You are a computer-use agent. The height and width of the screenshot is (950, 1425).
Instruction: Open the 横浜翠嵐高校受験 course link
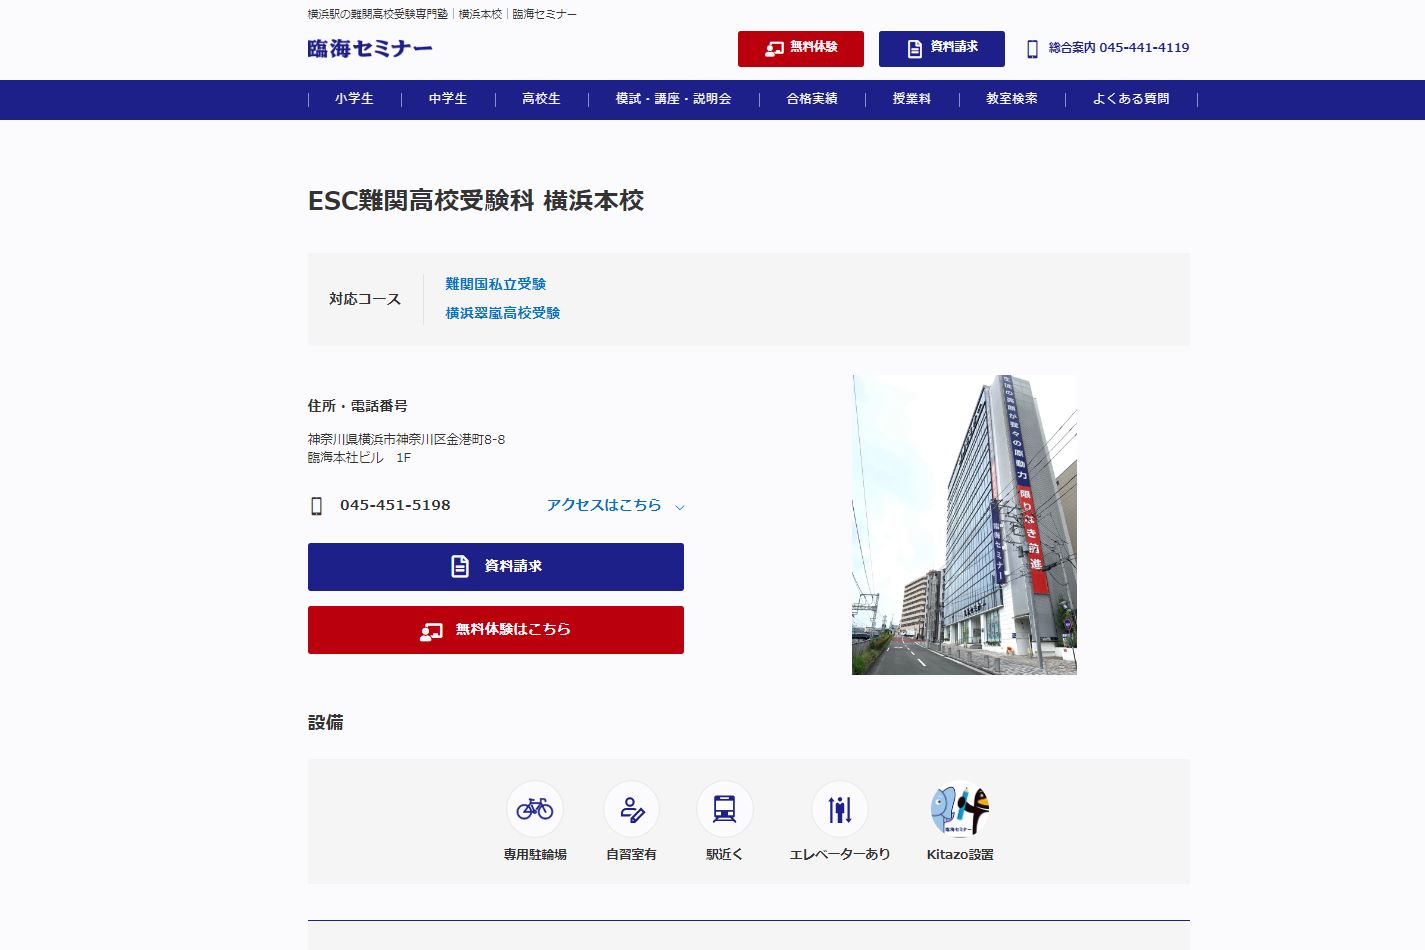503,313
